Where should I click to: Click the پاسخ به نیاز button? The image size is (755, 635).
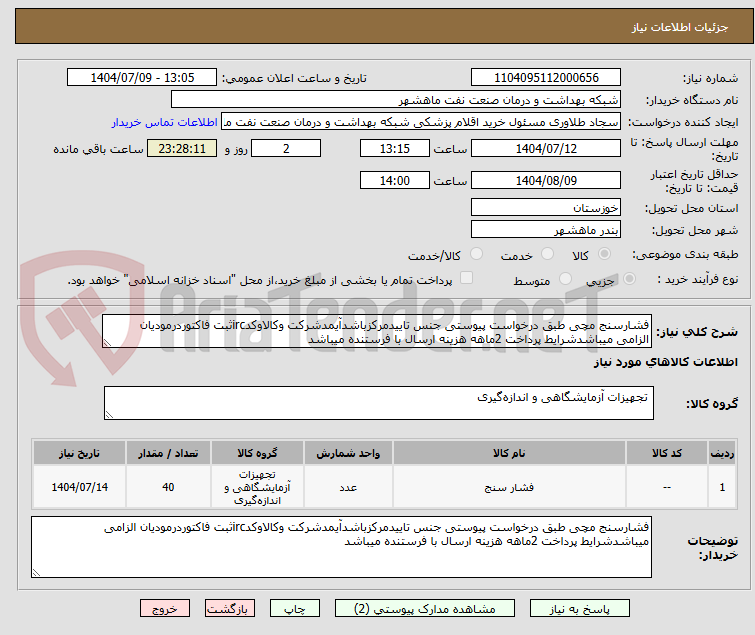pyautogui.click(x=580, y=609)
